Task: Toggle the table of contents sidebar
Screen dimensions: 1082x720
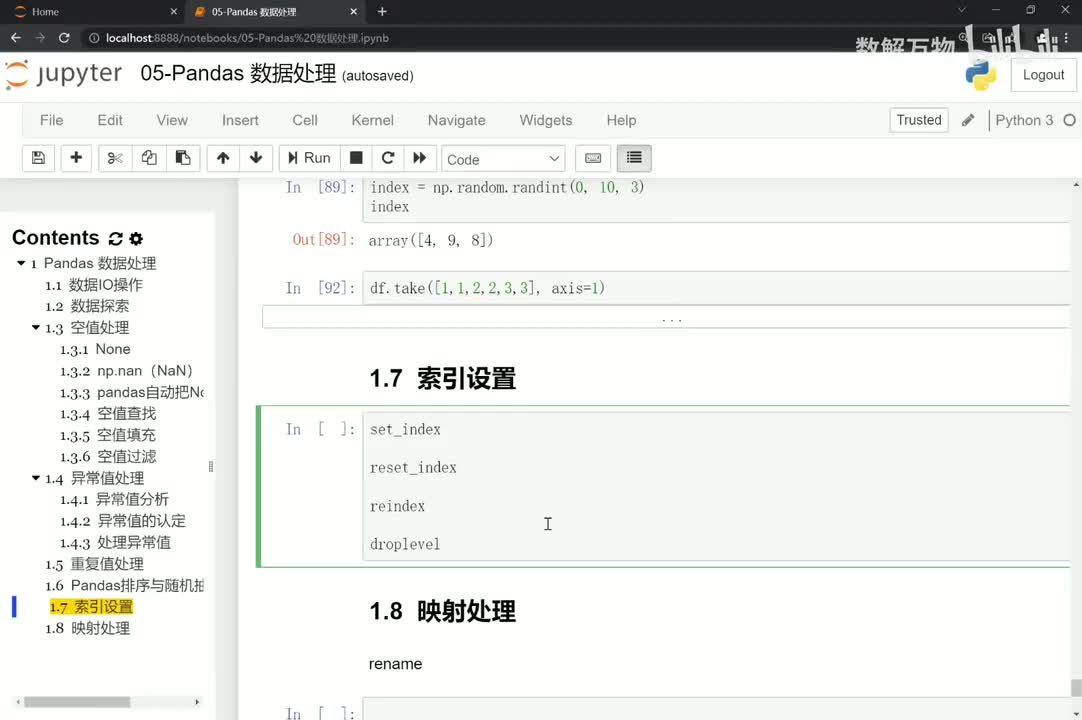Action: coord(634,158)
